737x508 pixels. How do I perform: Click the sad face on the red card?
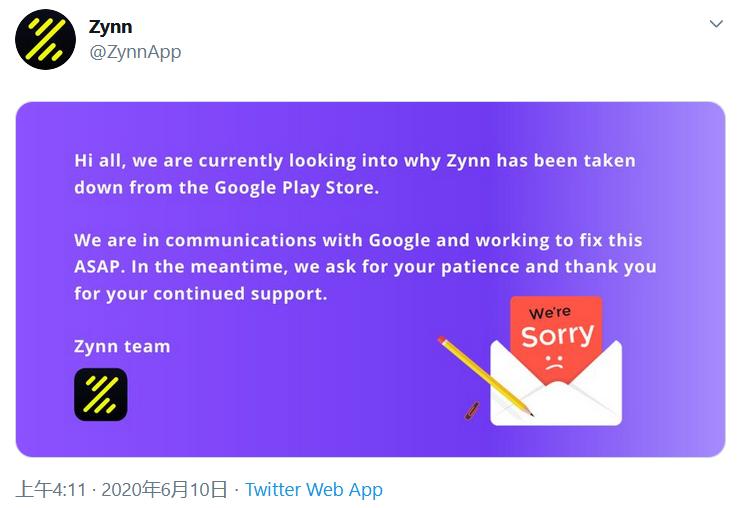[x=555, y=362]
